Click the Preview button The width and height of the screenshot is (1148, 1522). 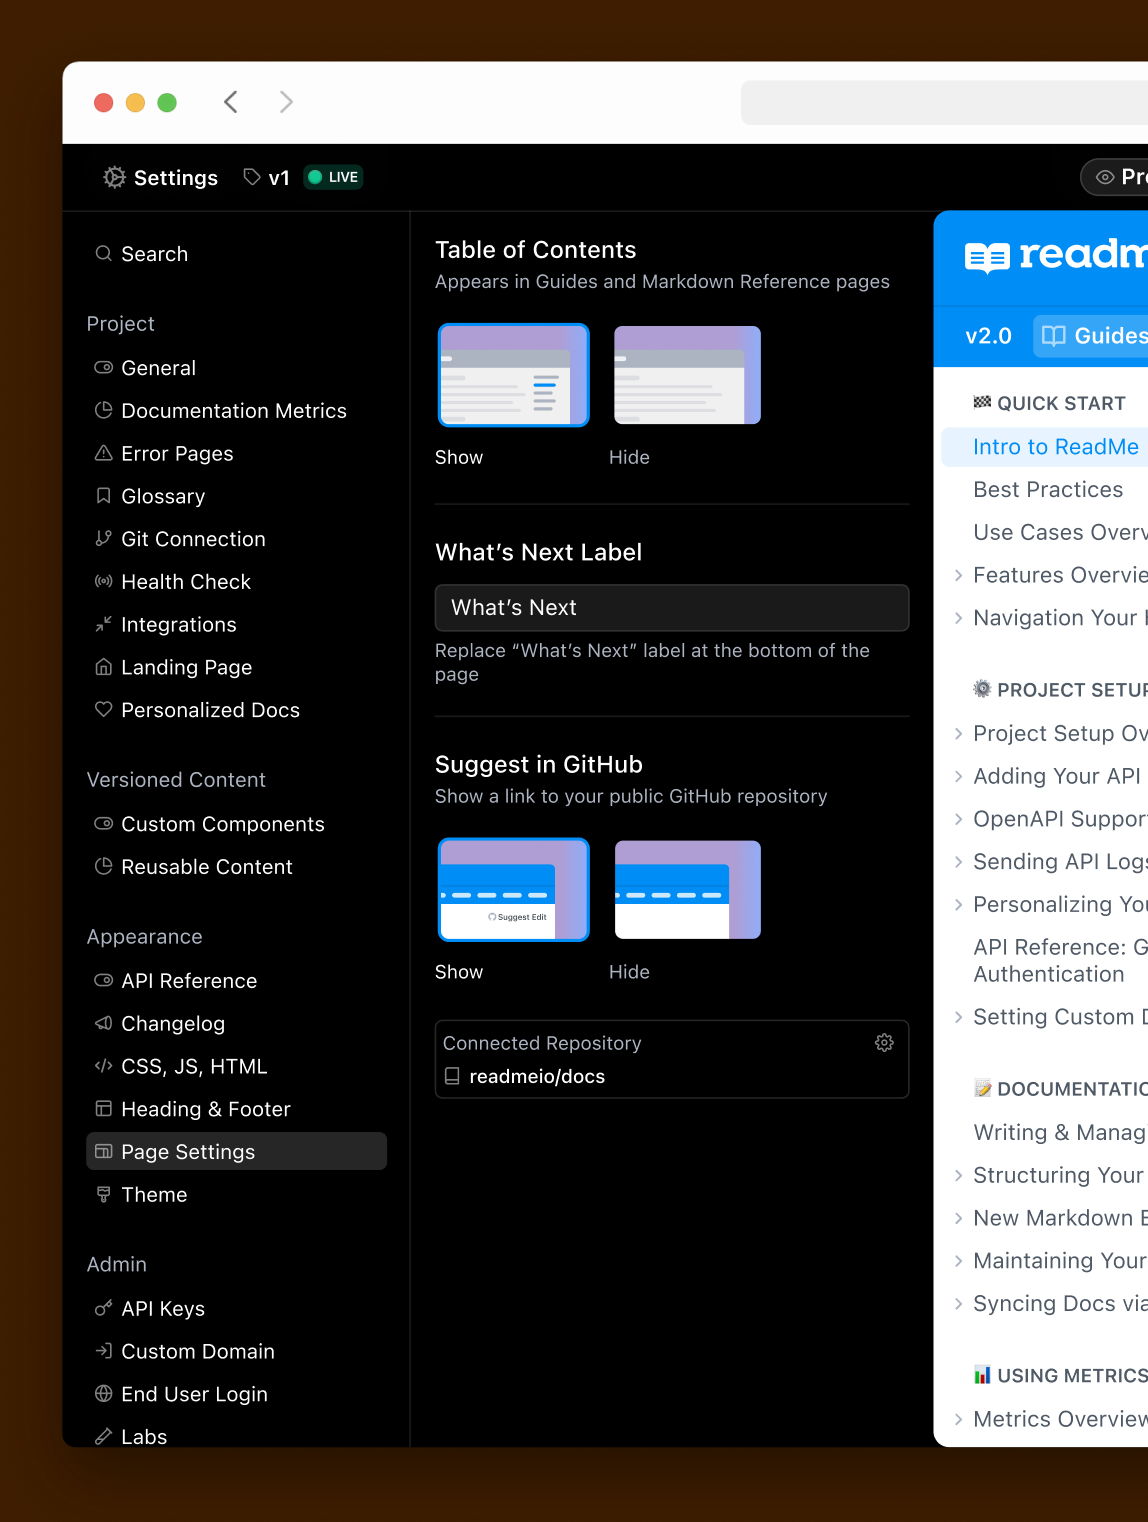[1115, 177]
